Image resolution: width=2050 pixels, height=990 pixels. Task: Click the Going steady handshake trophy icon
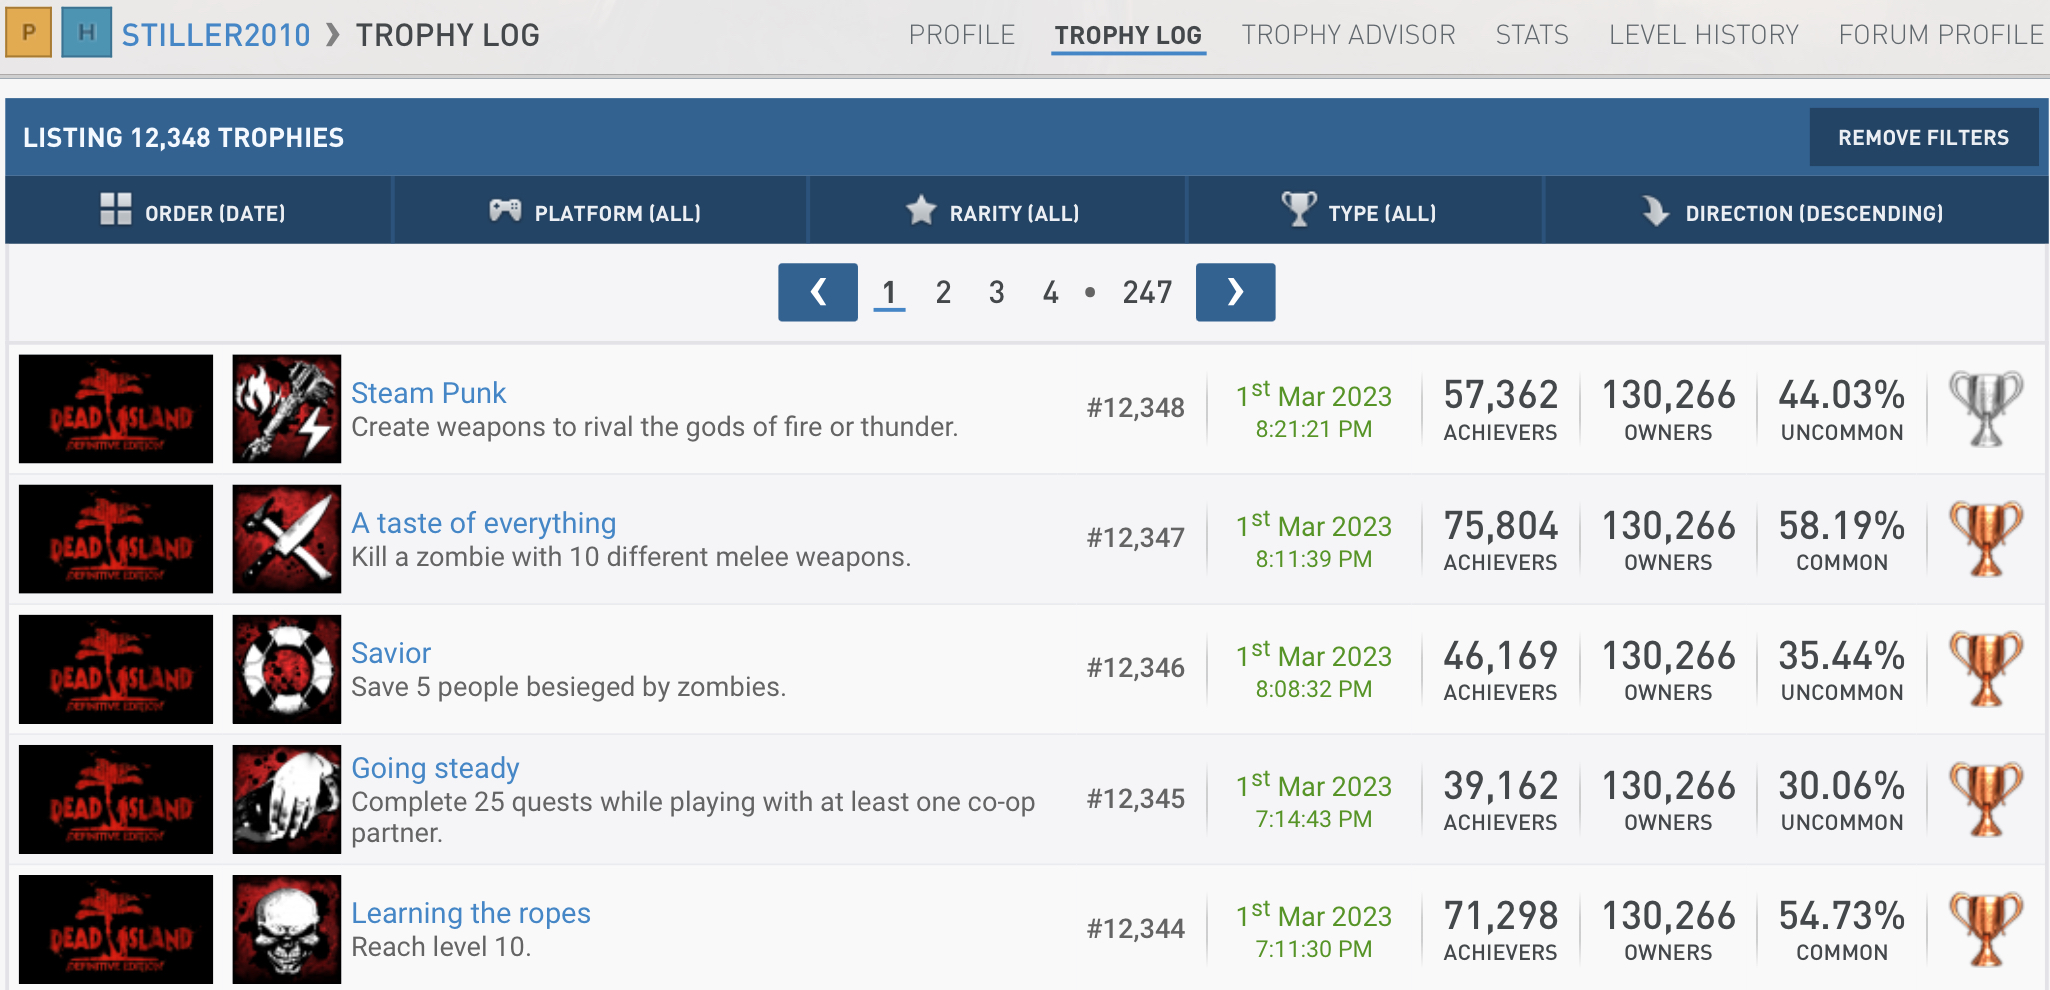(286, 799)
